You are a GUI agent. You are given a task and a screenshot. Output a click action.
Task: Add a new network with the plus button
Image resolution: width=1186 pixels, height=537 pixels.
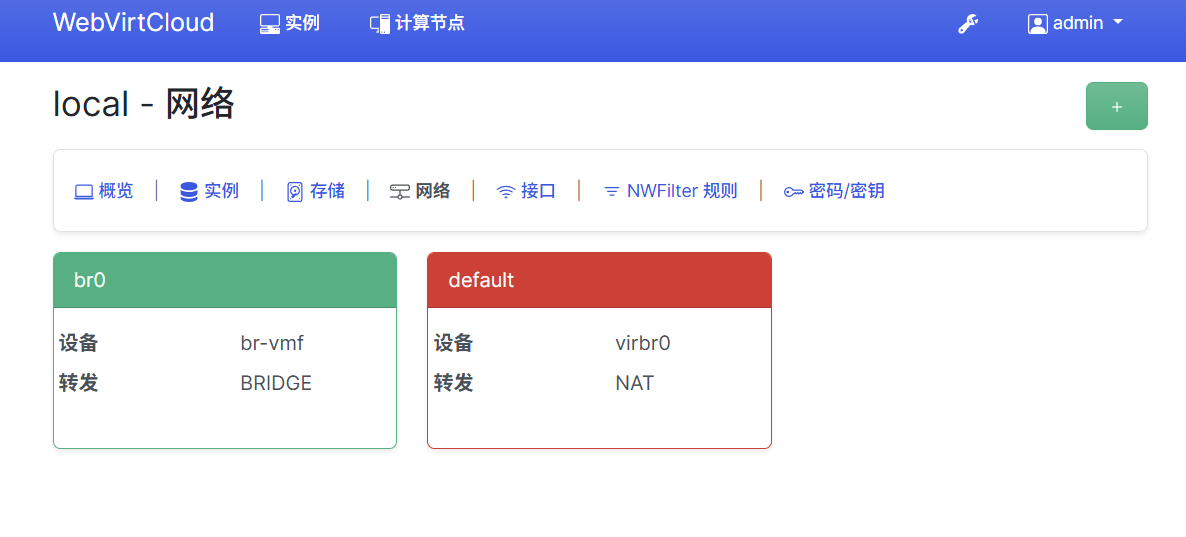[x=1116, y=106]
